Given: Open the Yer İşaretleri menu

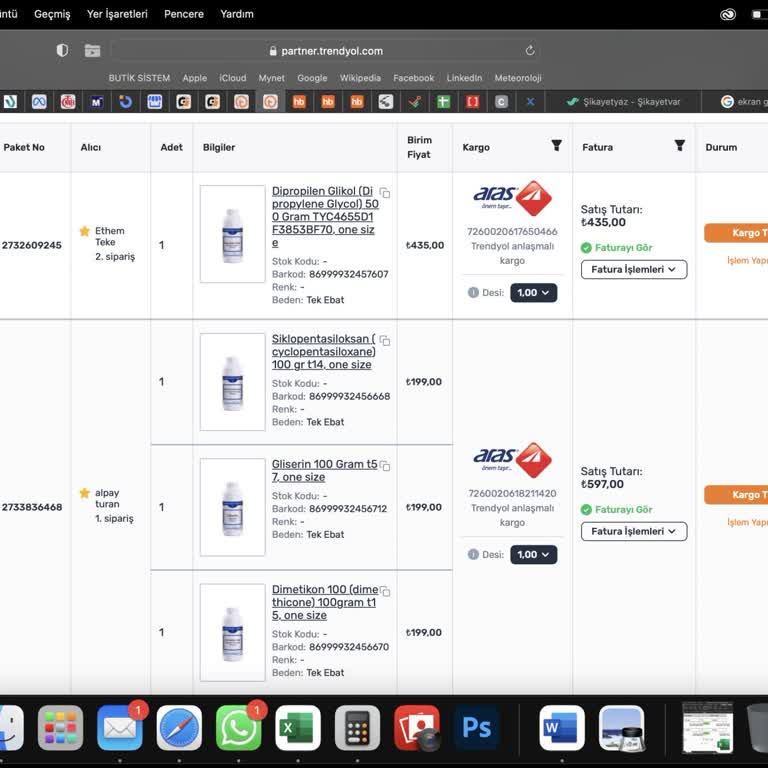Looking at the screenshot, I should pyautogui.click(x=117, y=14).
